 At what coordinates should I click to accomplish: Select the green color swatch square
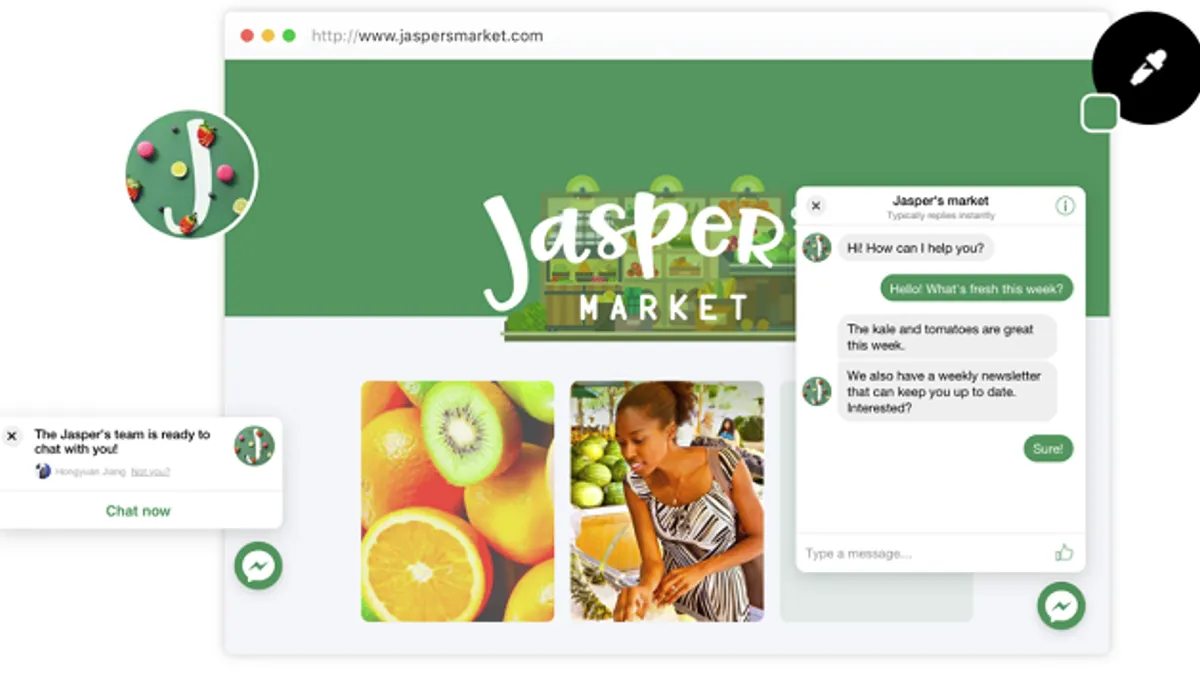[1100, 113]
